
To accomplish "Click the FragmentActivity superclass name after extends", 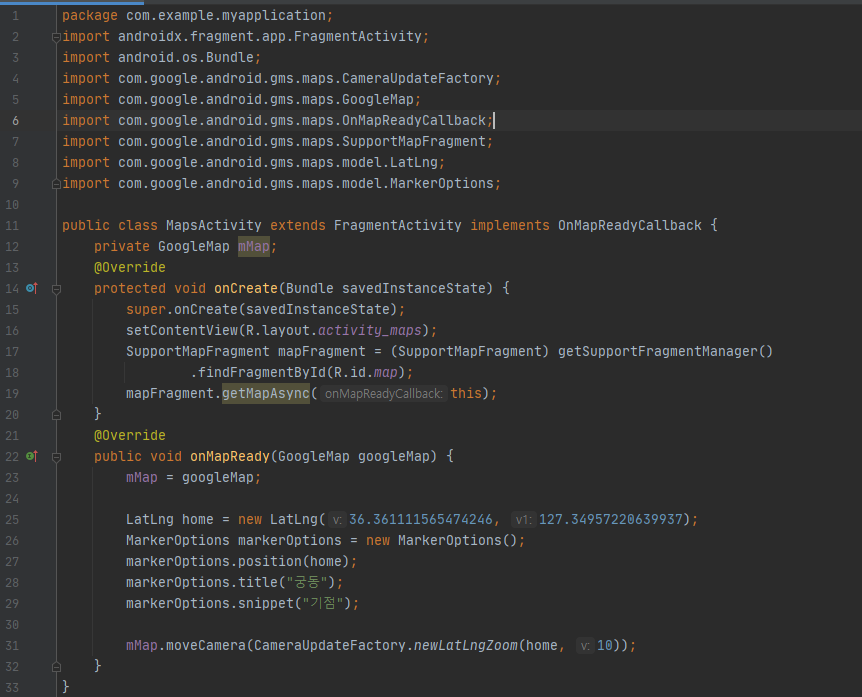I will [397, 225].
